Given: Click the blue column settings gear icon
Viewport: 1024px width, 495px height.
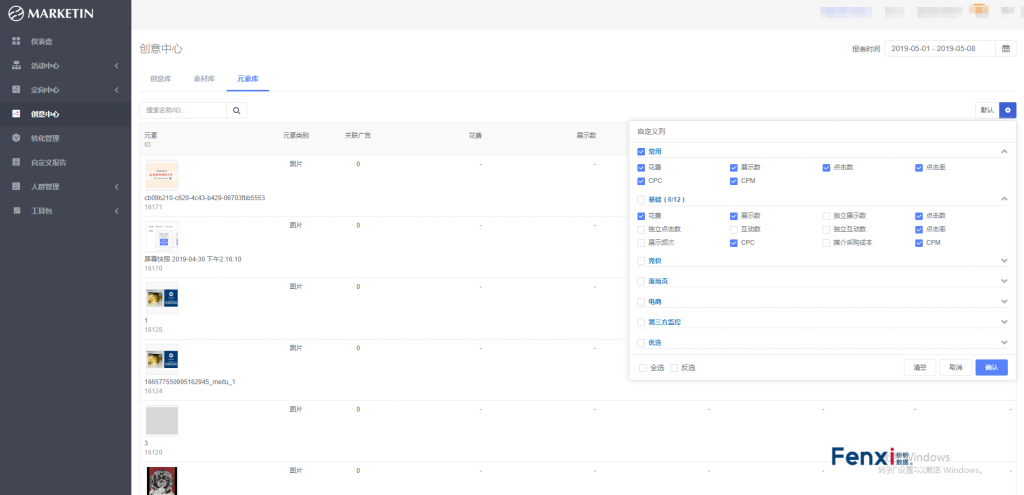Looking at the screenshot, I should click(x=1008, y=110).
